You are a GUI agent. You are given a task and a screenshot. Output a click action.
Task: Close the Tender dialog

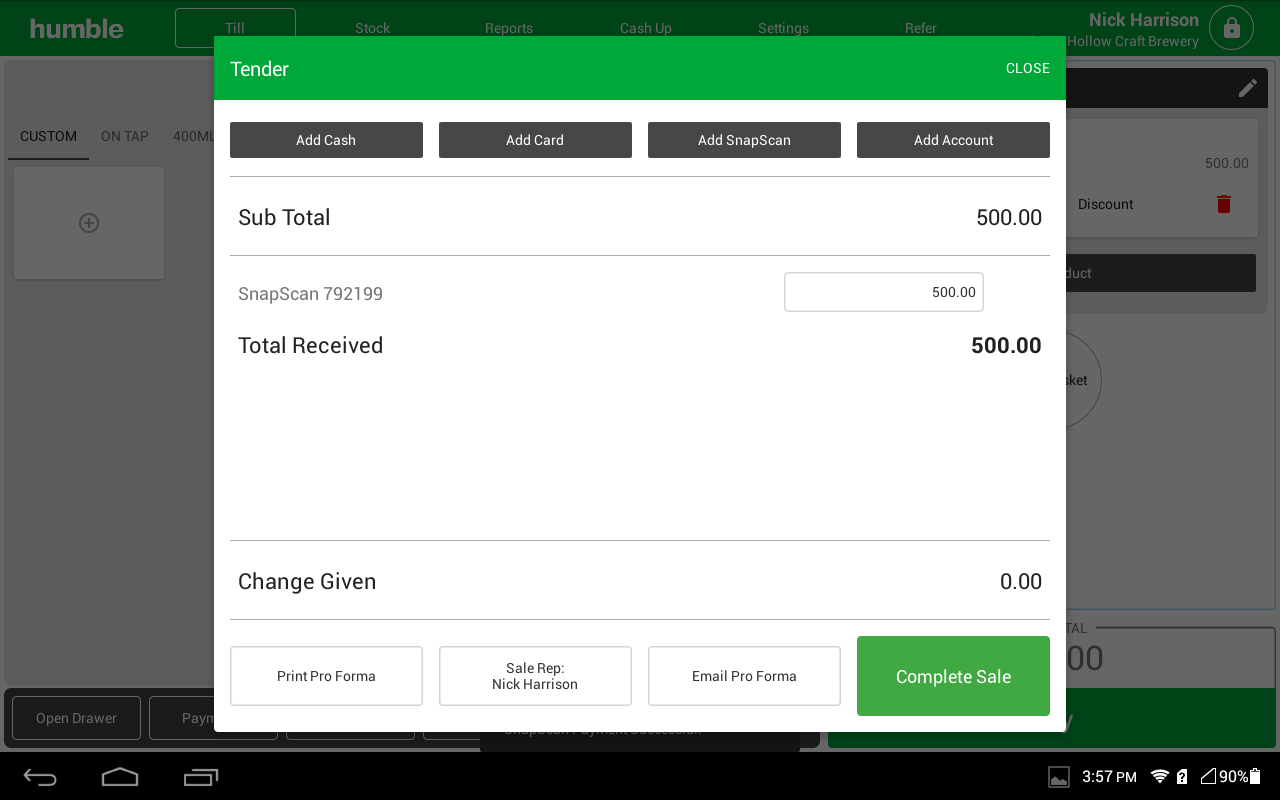(1027, 68)
